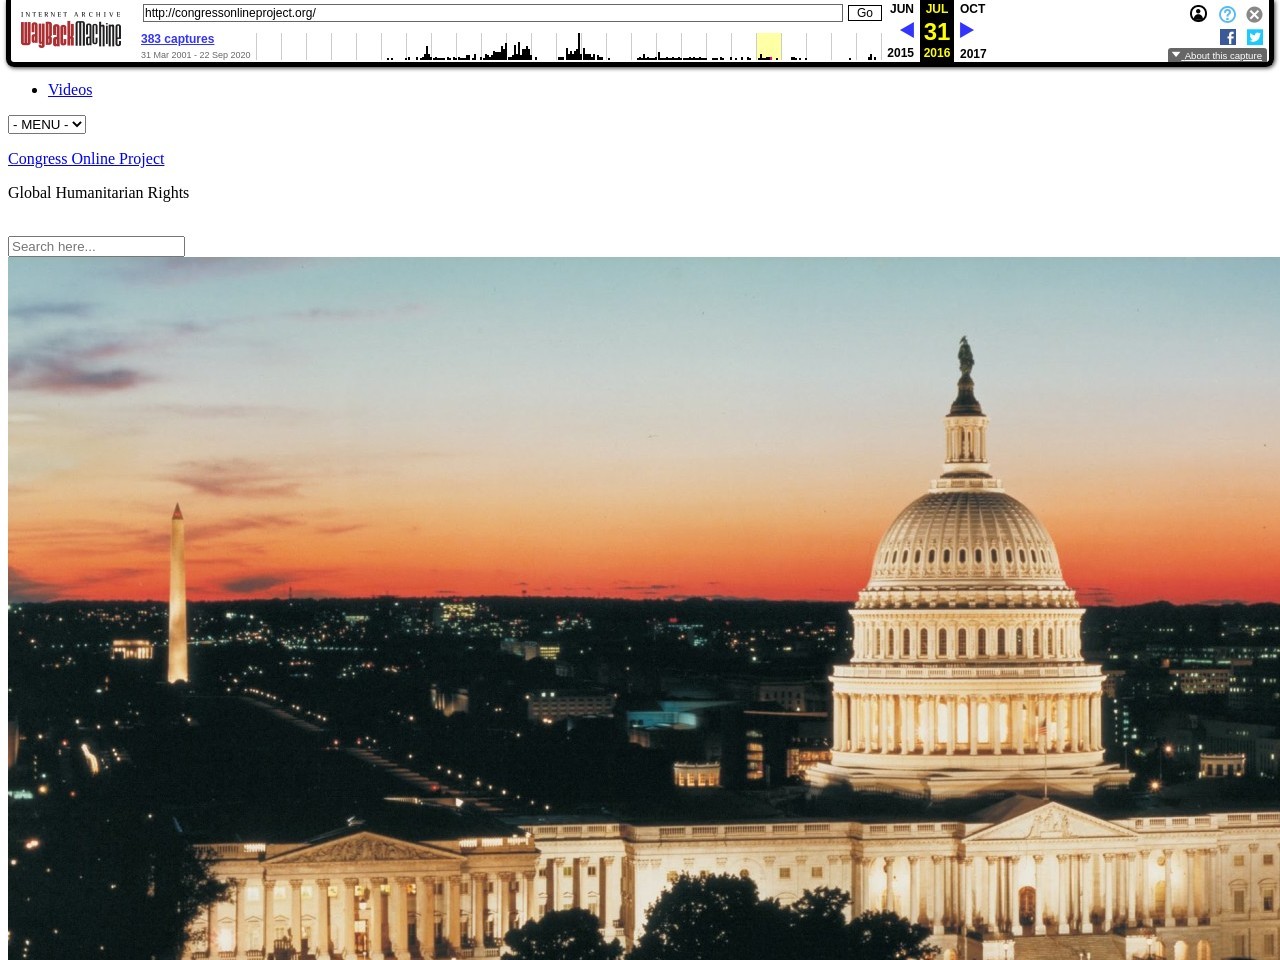This screenshot has width=1280, height=960.
Task: Share capture on Facebook
Action: (1228, 37)
